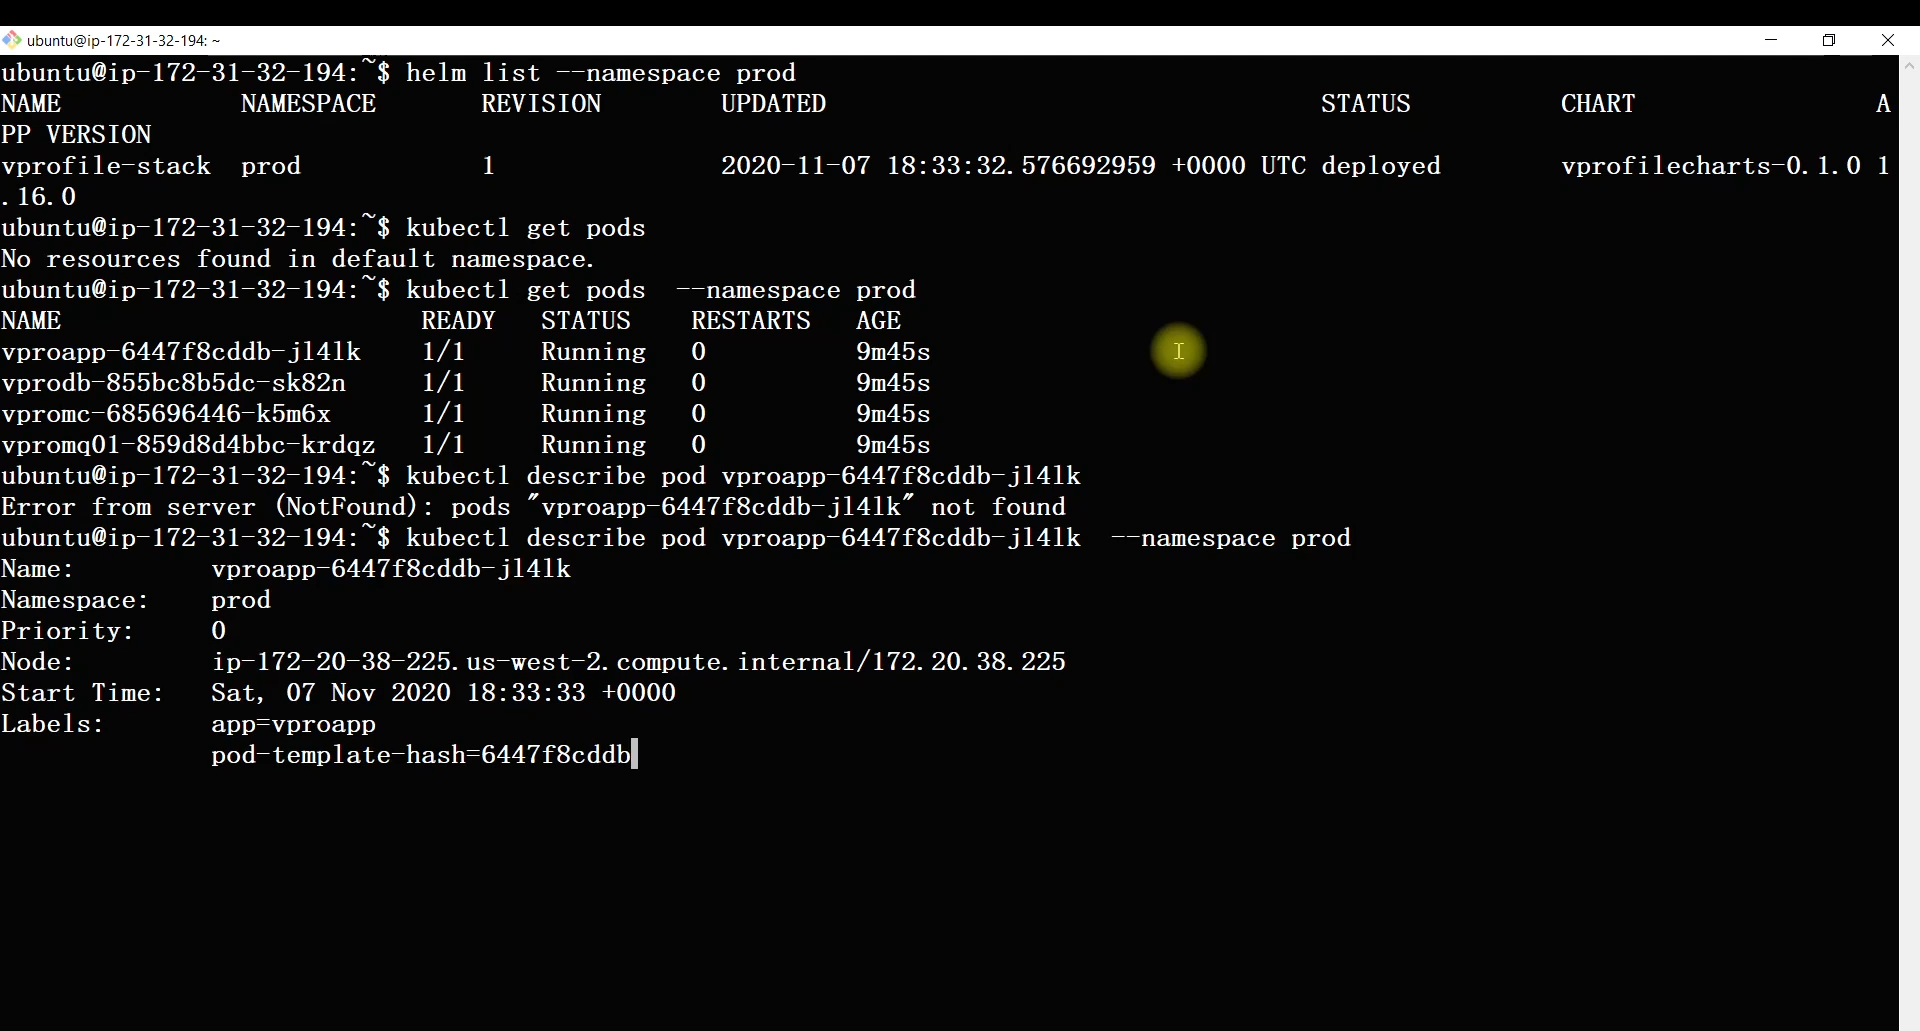The height and width of the screenshot is (1031, 1920).
Task: Click the 'Namespace:' field label
Action: point(75,600)
